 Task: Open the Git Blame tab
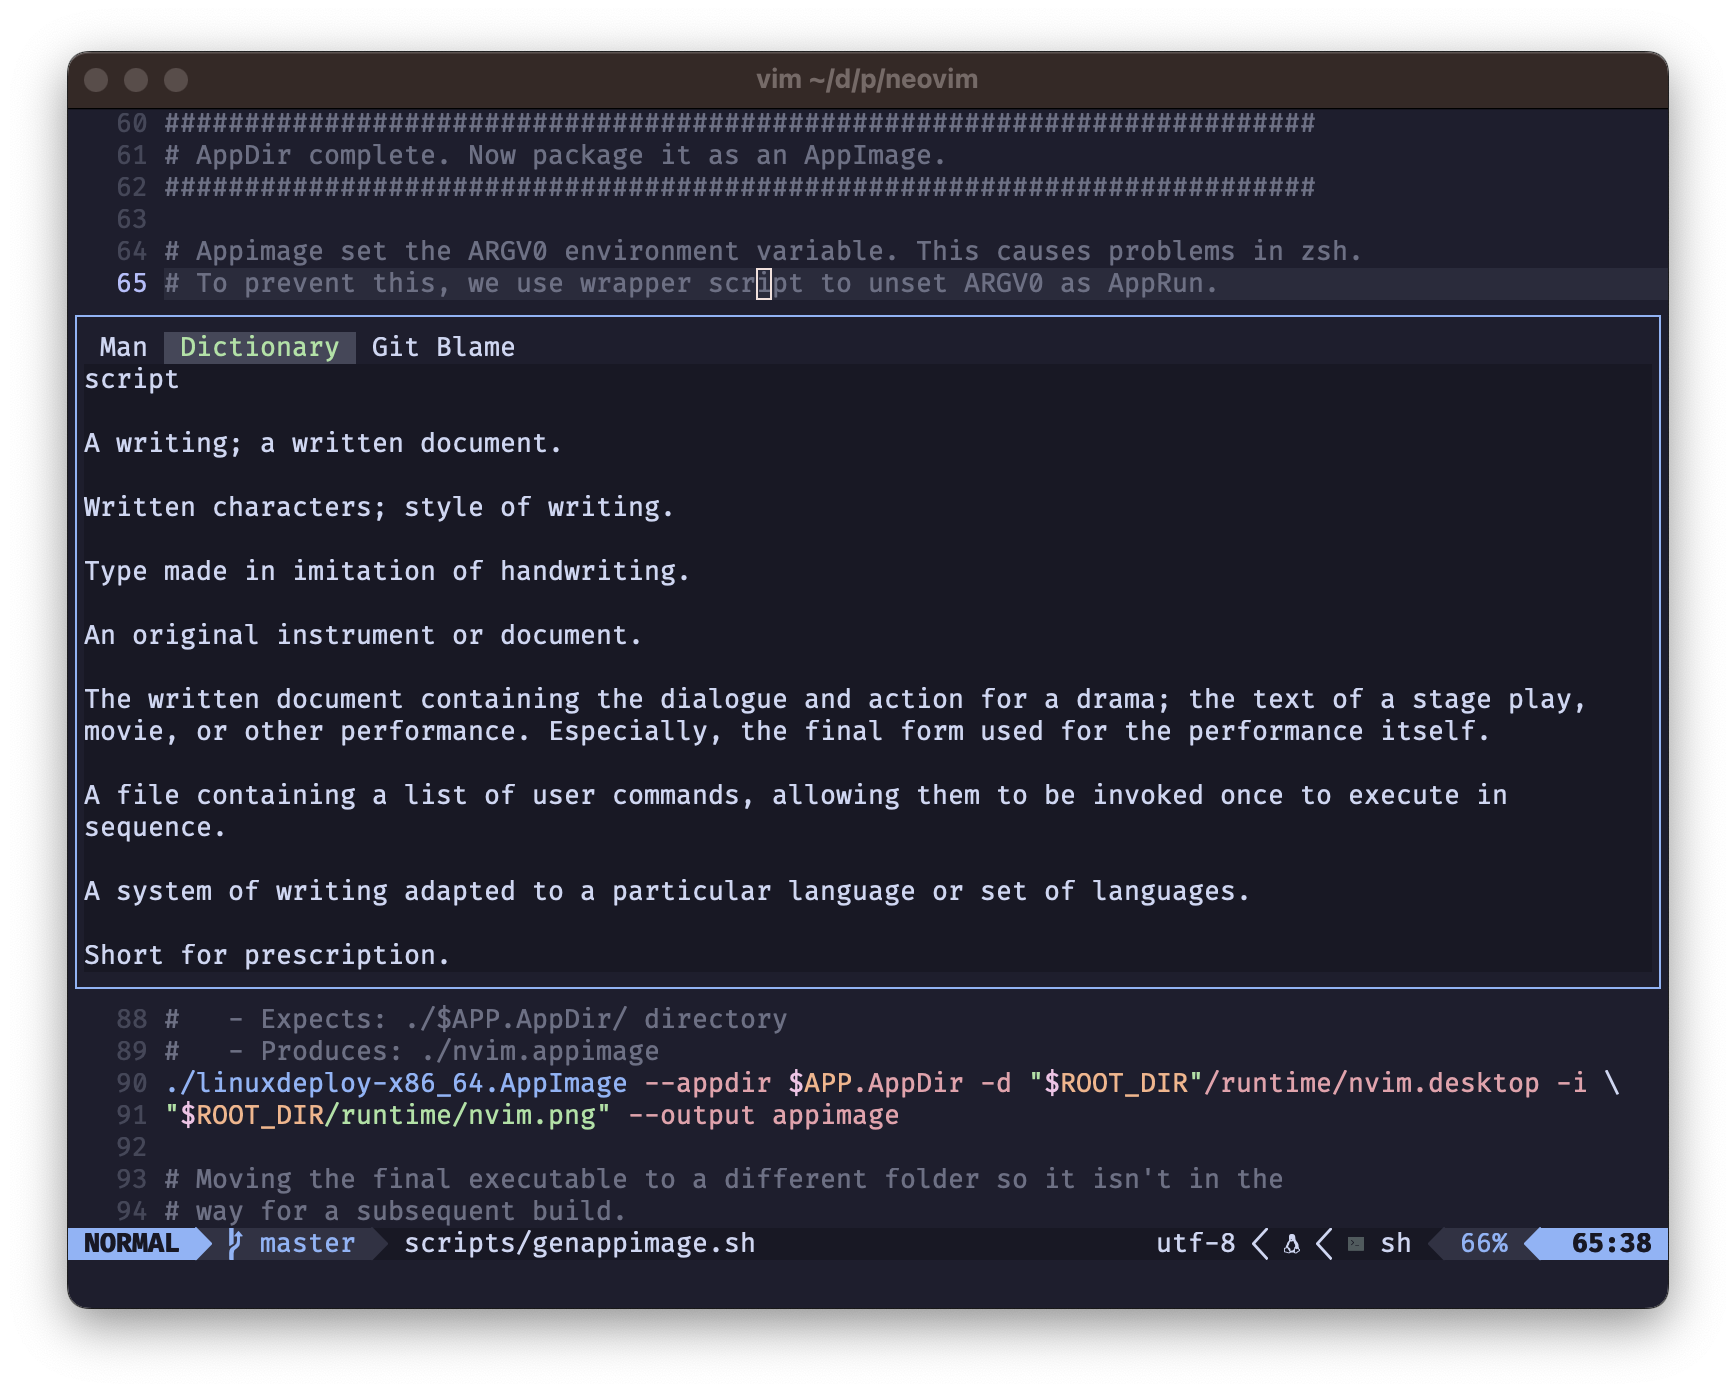point(443,347)
